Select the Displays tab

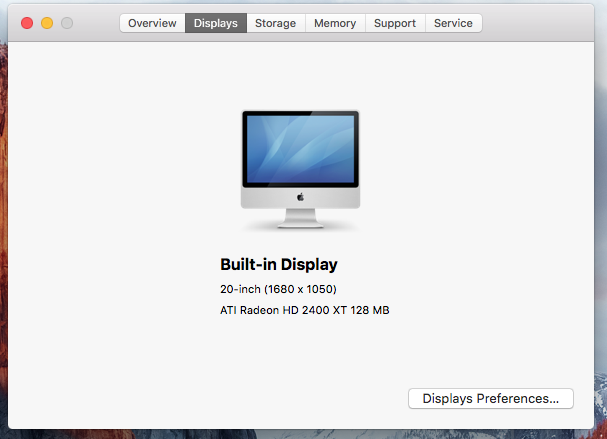(x=216, y=23)
